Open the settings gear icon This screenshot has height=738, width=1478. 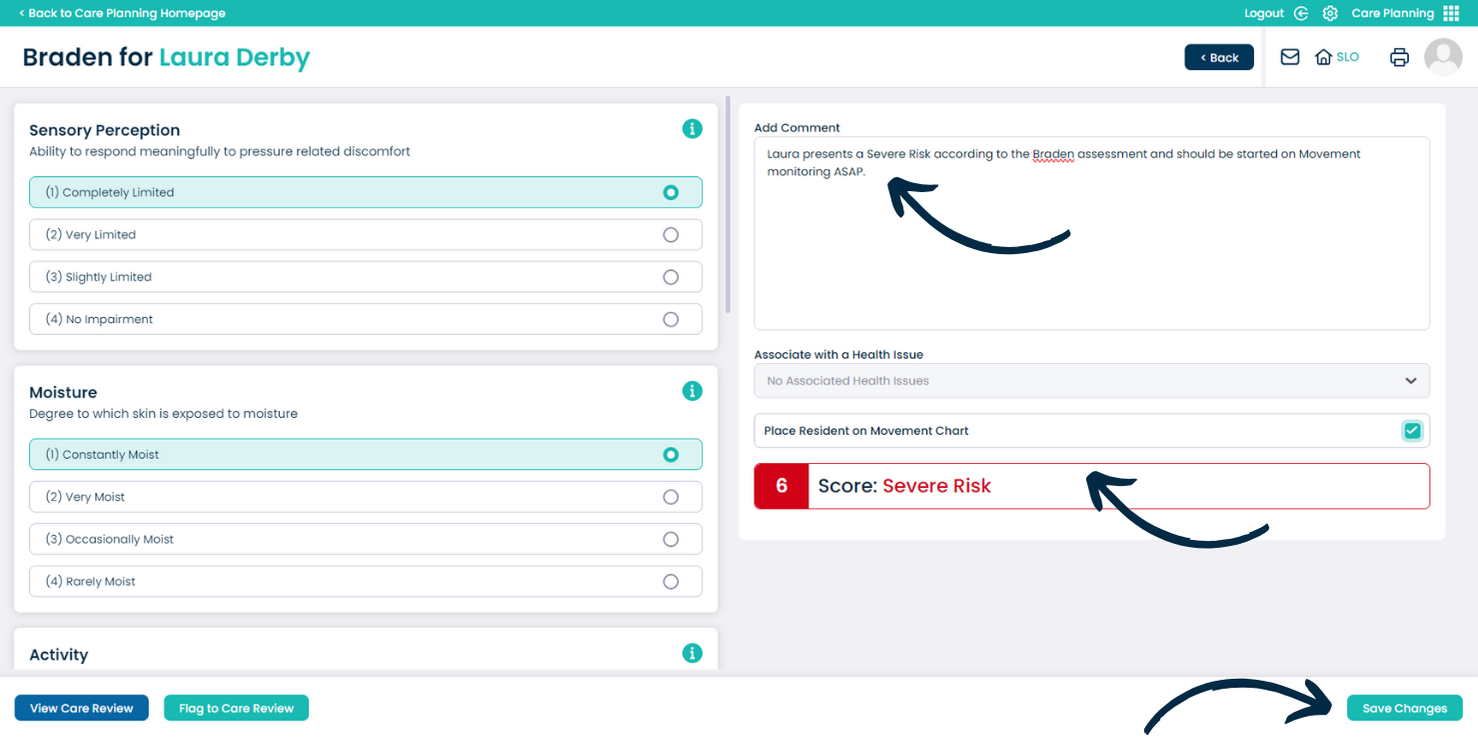click(x=1330, y=13)
